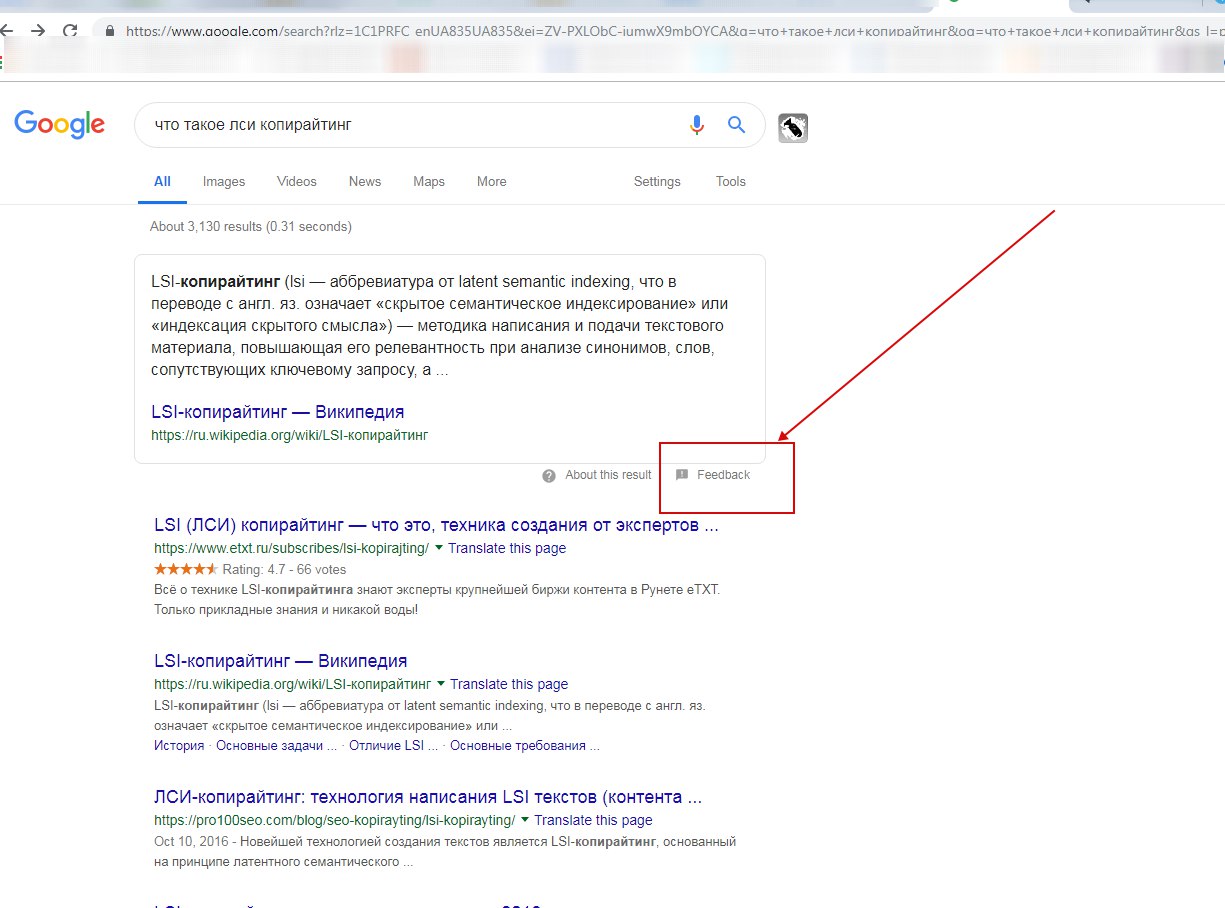Open the account avatar icon
The image size is (1225, 908).
coord(793,128)
